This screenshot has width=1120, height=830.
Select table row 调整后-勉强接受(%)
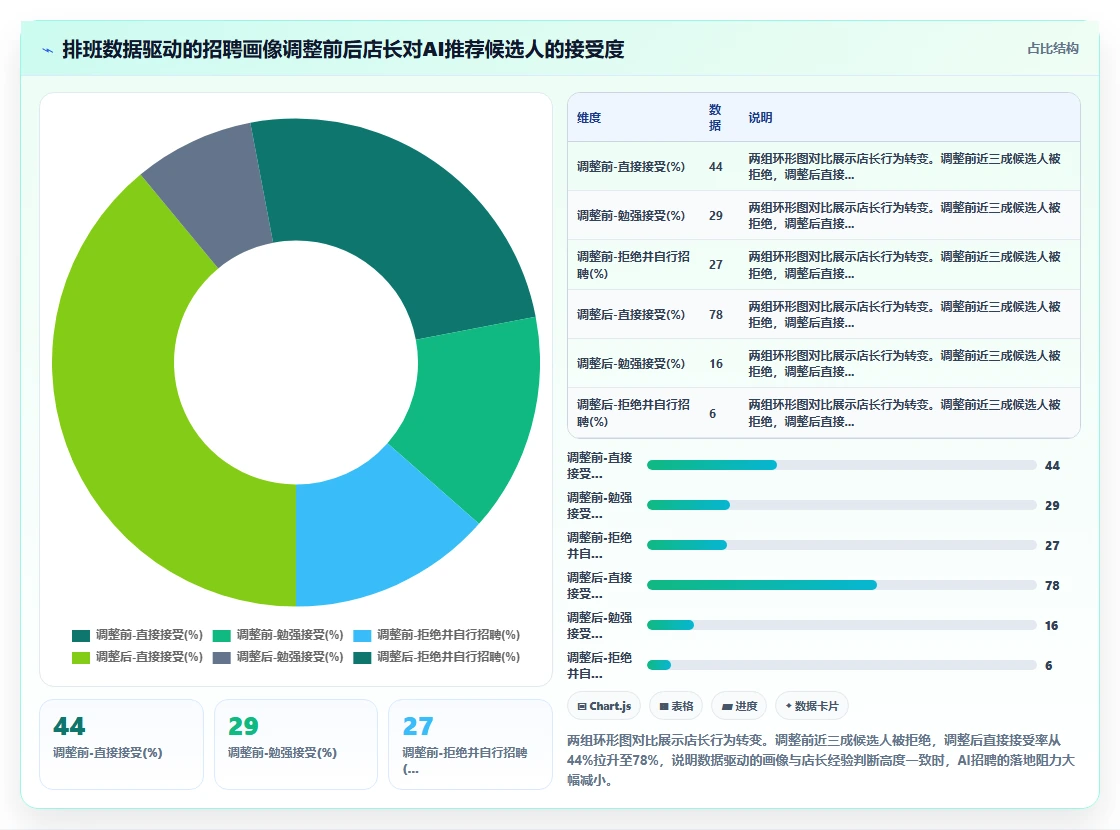click(824, 364)
